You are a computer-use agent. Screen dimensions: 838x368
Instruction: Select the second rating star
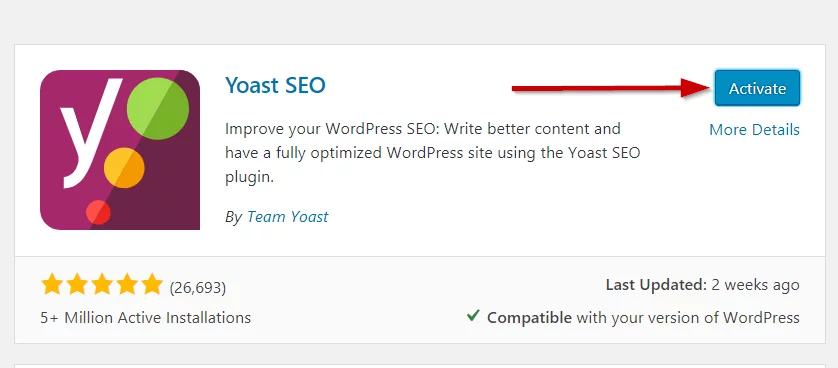[x=77, y=284]
